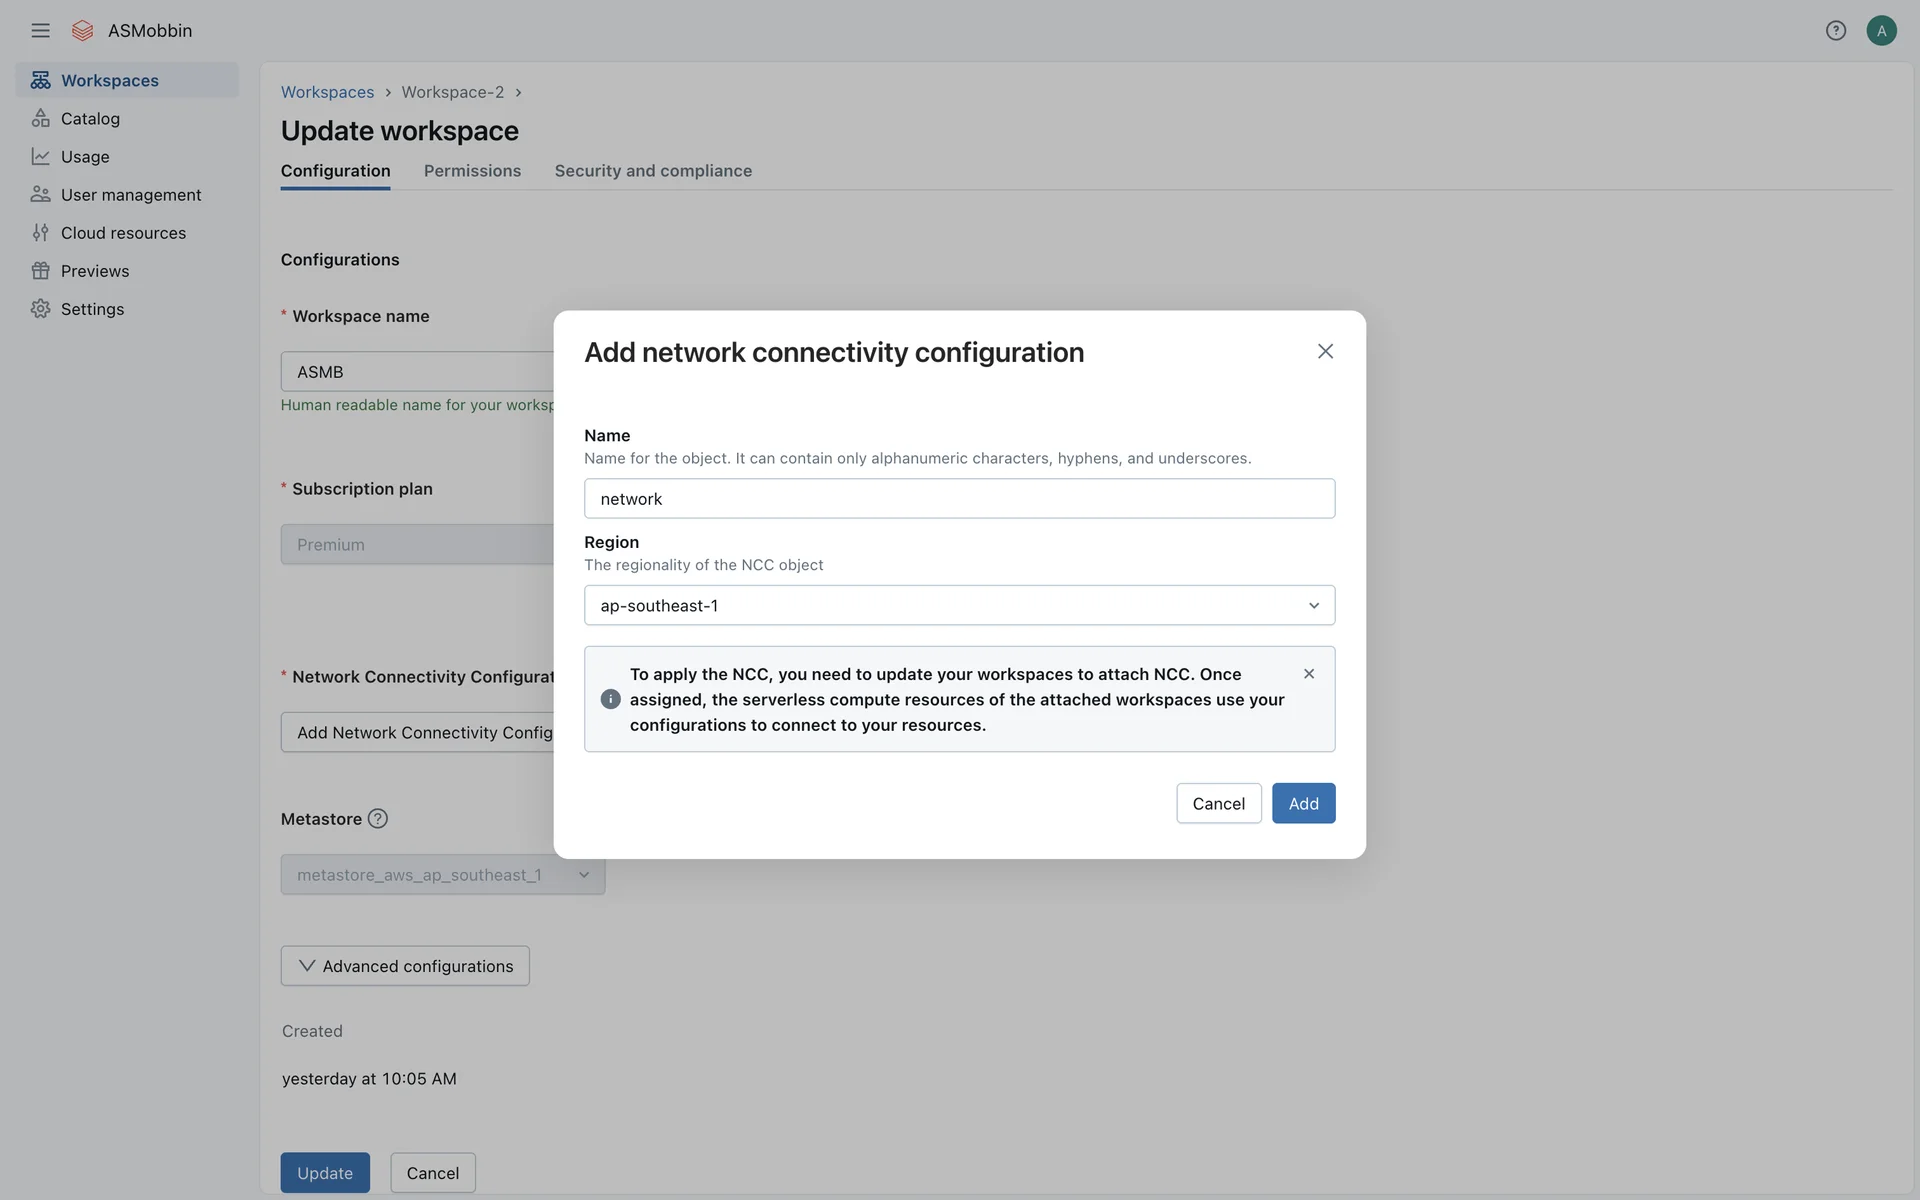This screenshot has width=1920, height=1200.
Task: Open the Region dropdown ap-southeast-1
Action: pos(959,605)
